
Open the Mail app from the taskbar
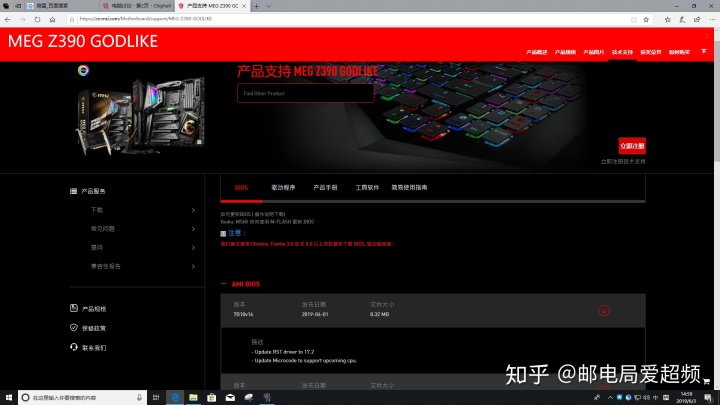point(231,398)
